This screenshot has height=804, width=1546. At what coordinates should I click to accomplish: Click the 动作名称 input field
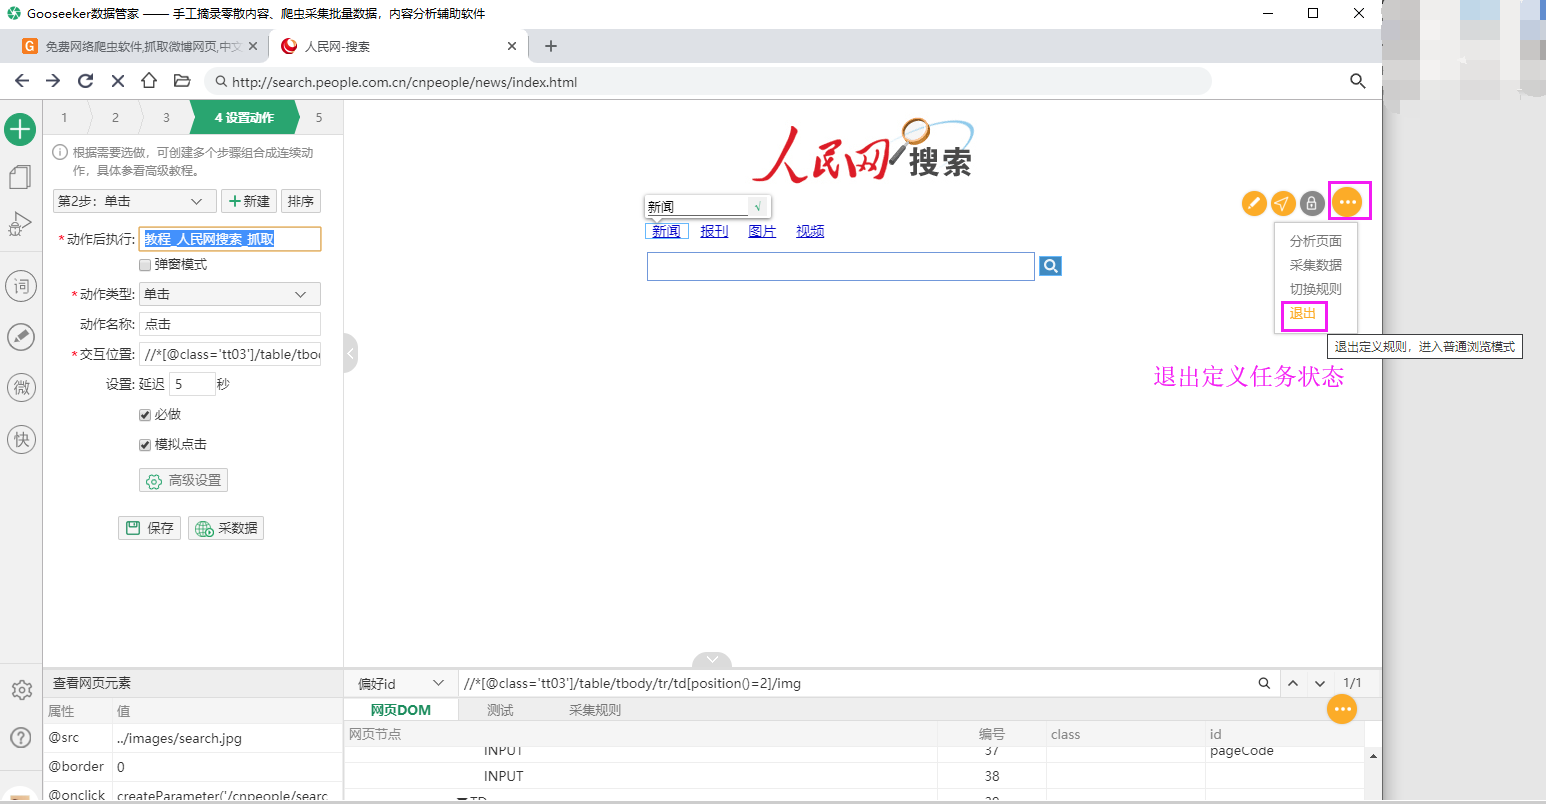pos(230,324)
